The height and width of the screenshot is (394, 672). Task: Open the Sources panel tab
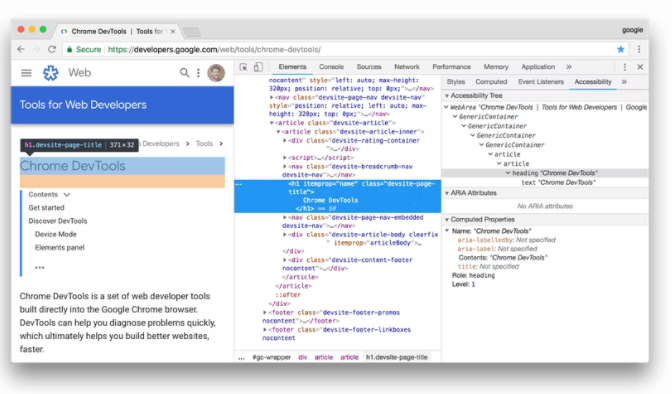[369, 67]
